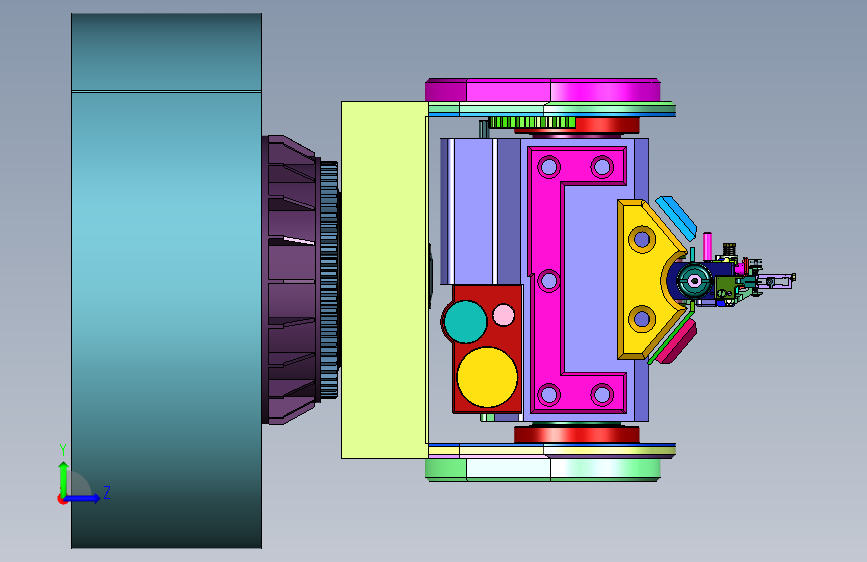Select the large teal cylindrical housing
867x562 pixels.
coord(166,281)
